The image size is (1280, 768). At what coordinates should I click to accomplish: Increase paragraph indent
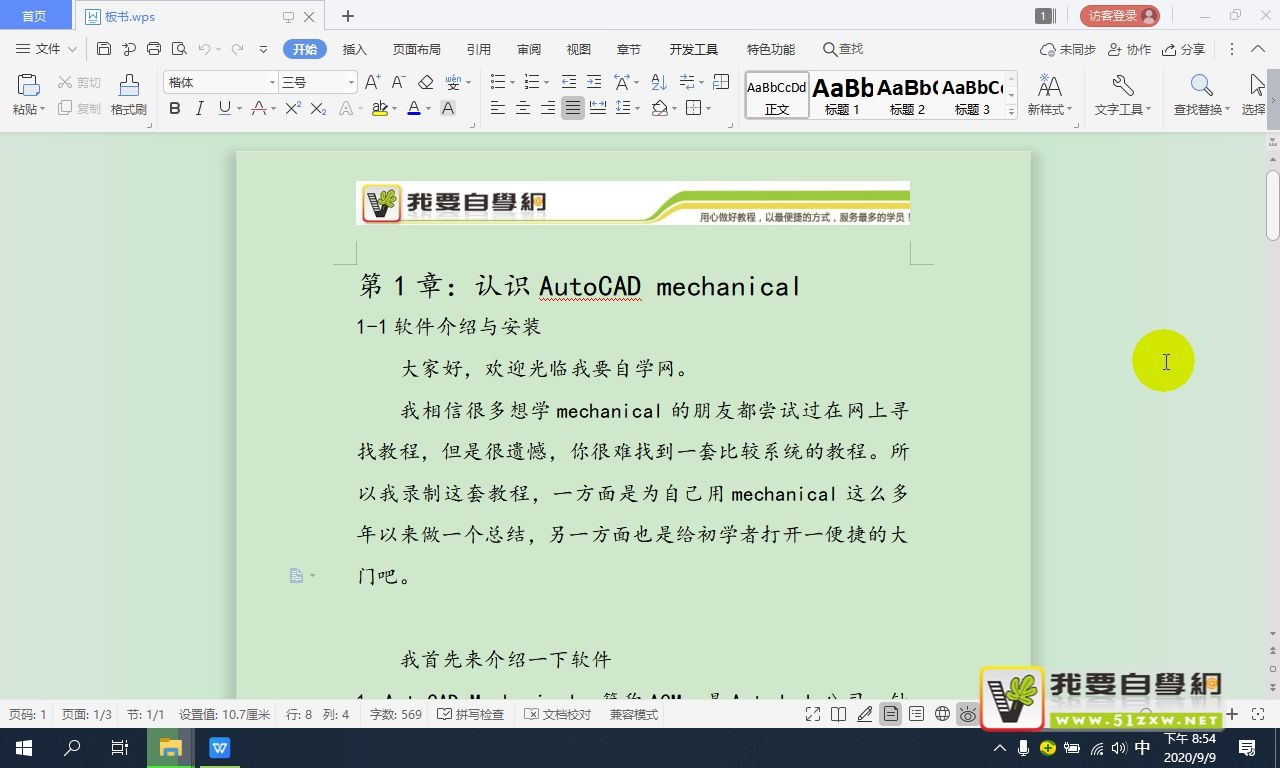coord(594,82)
